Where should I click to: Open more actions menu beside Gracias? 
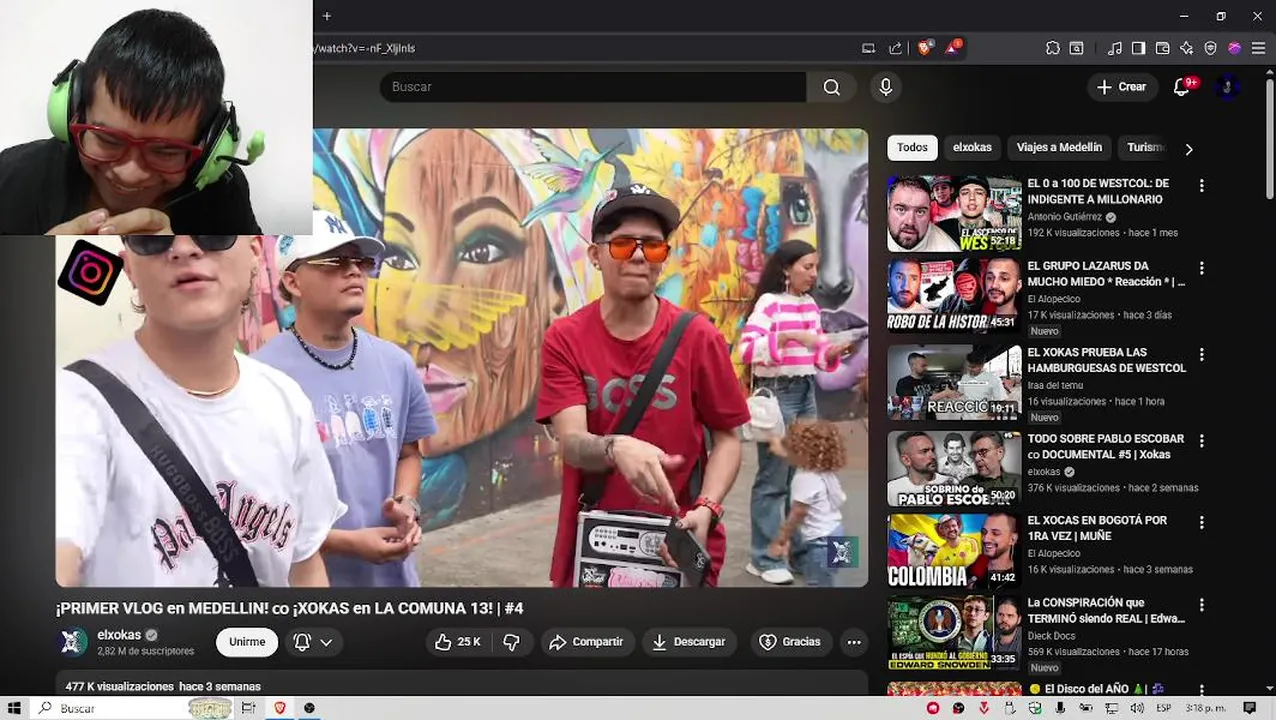853,642
